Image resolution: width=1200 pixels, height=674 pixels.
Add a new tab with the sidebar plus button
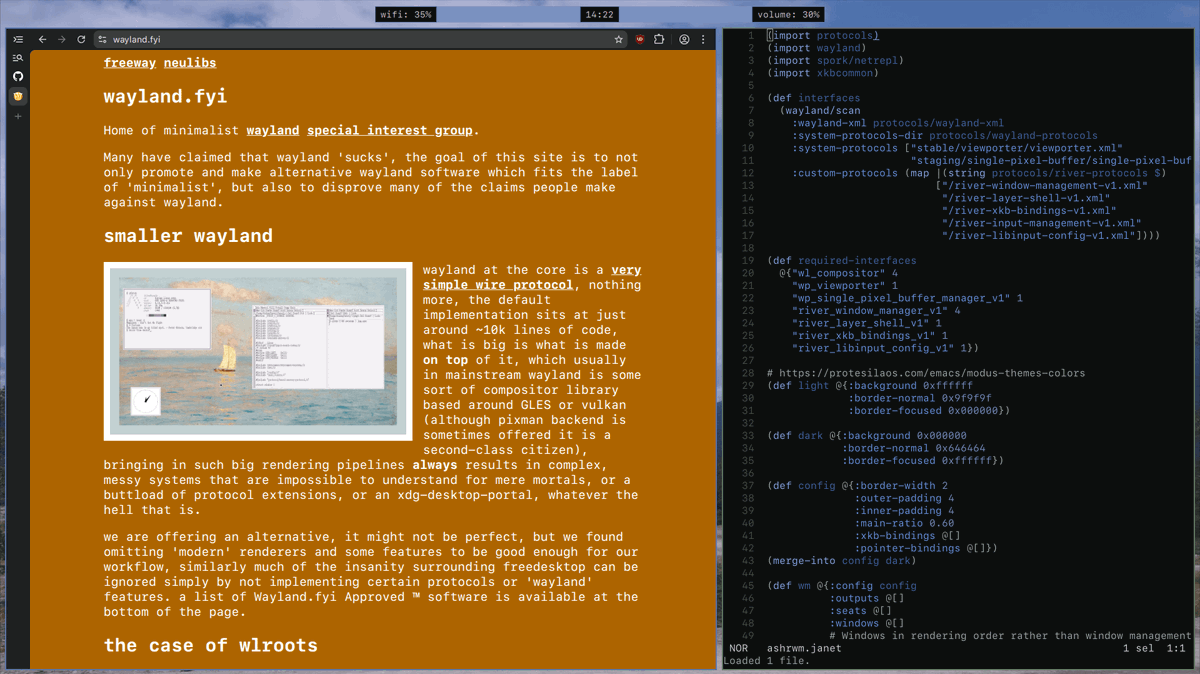pos(17,117)
